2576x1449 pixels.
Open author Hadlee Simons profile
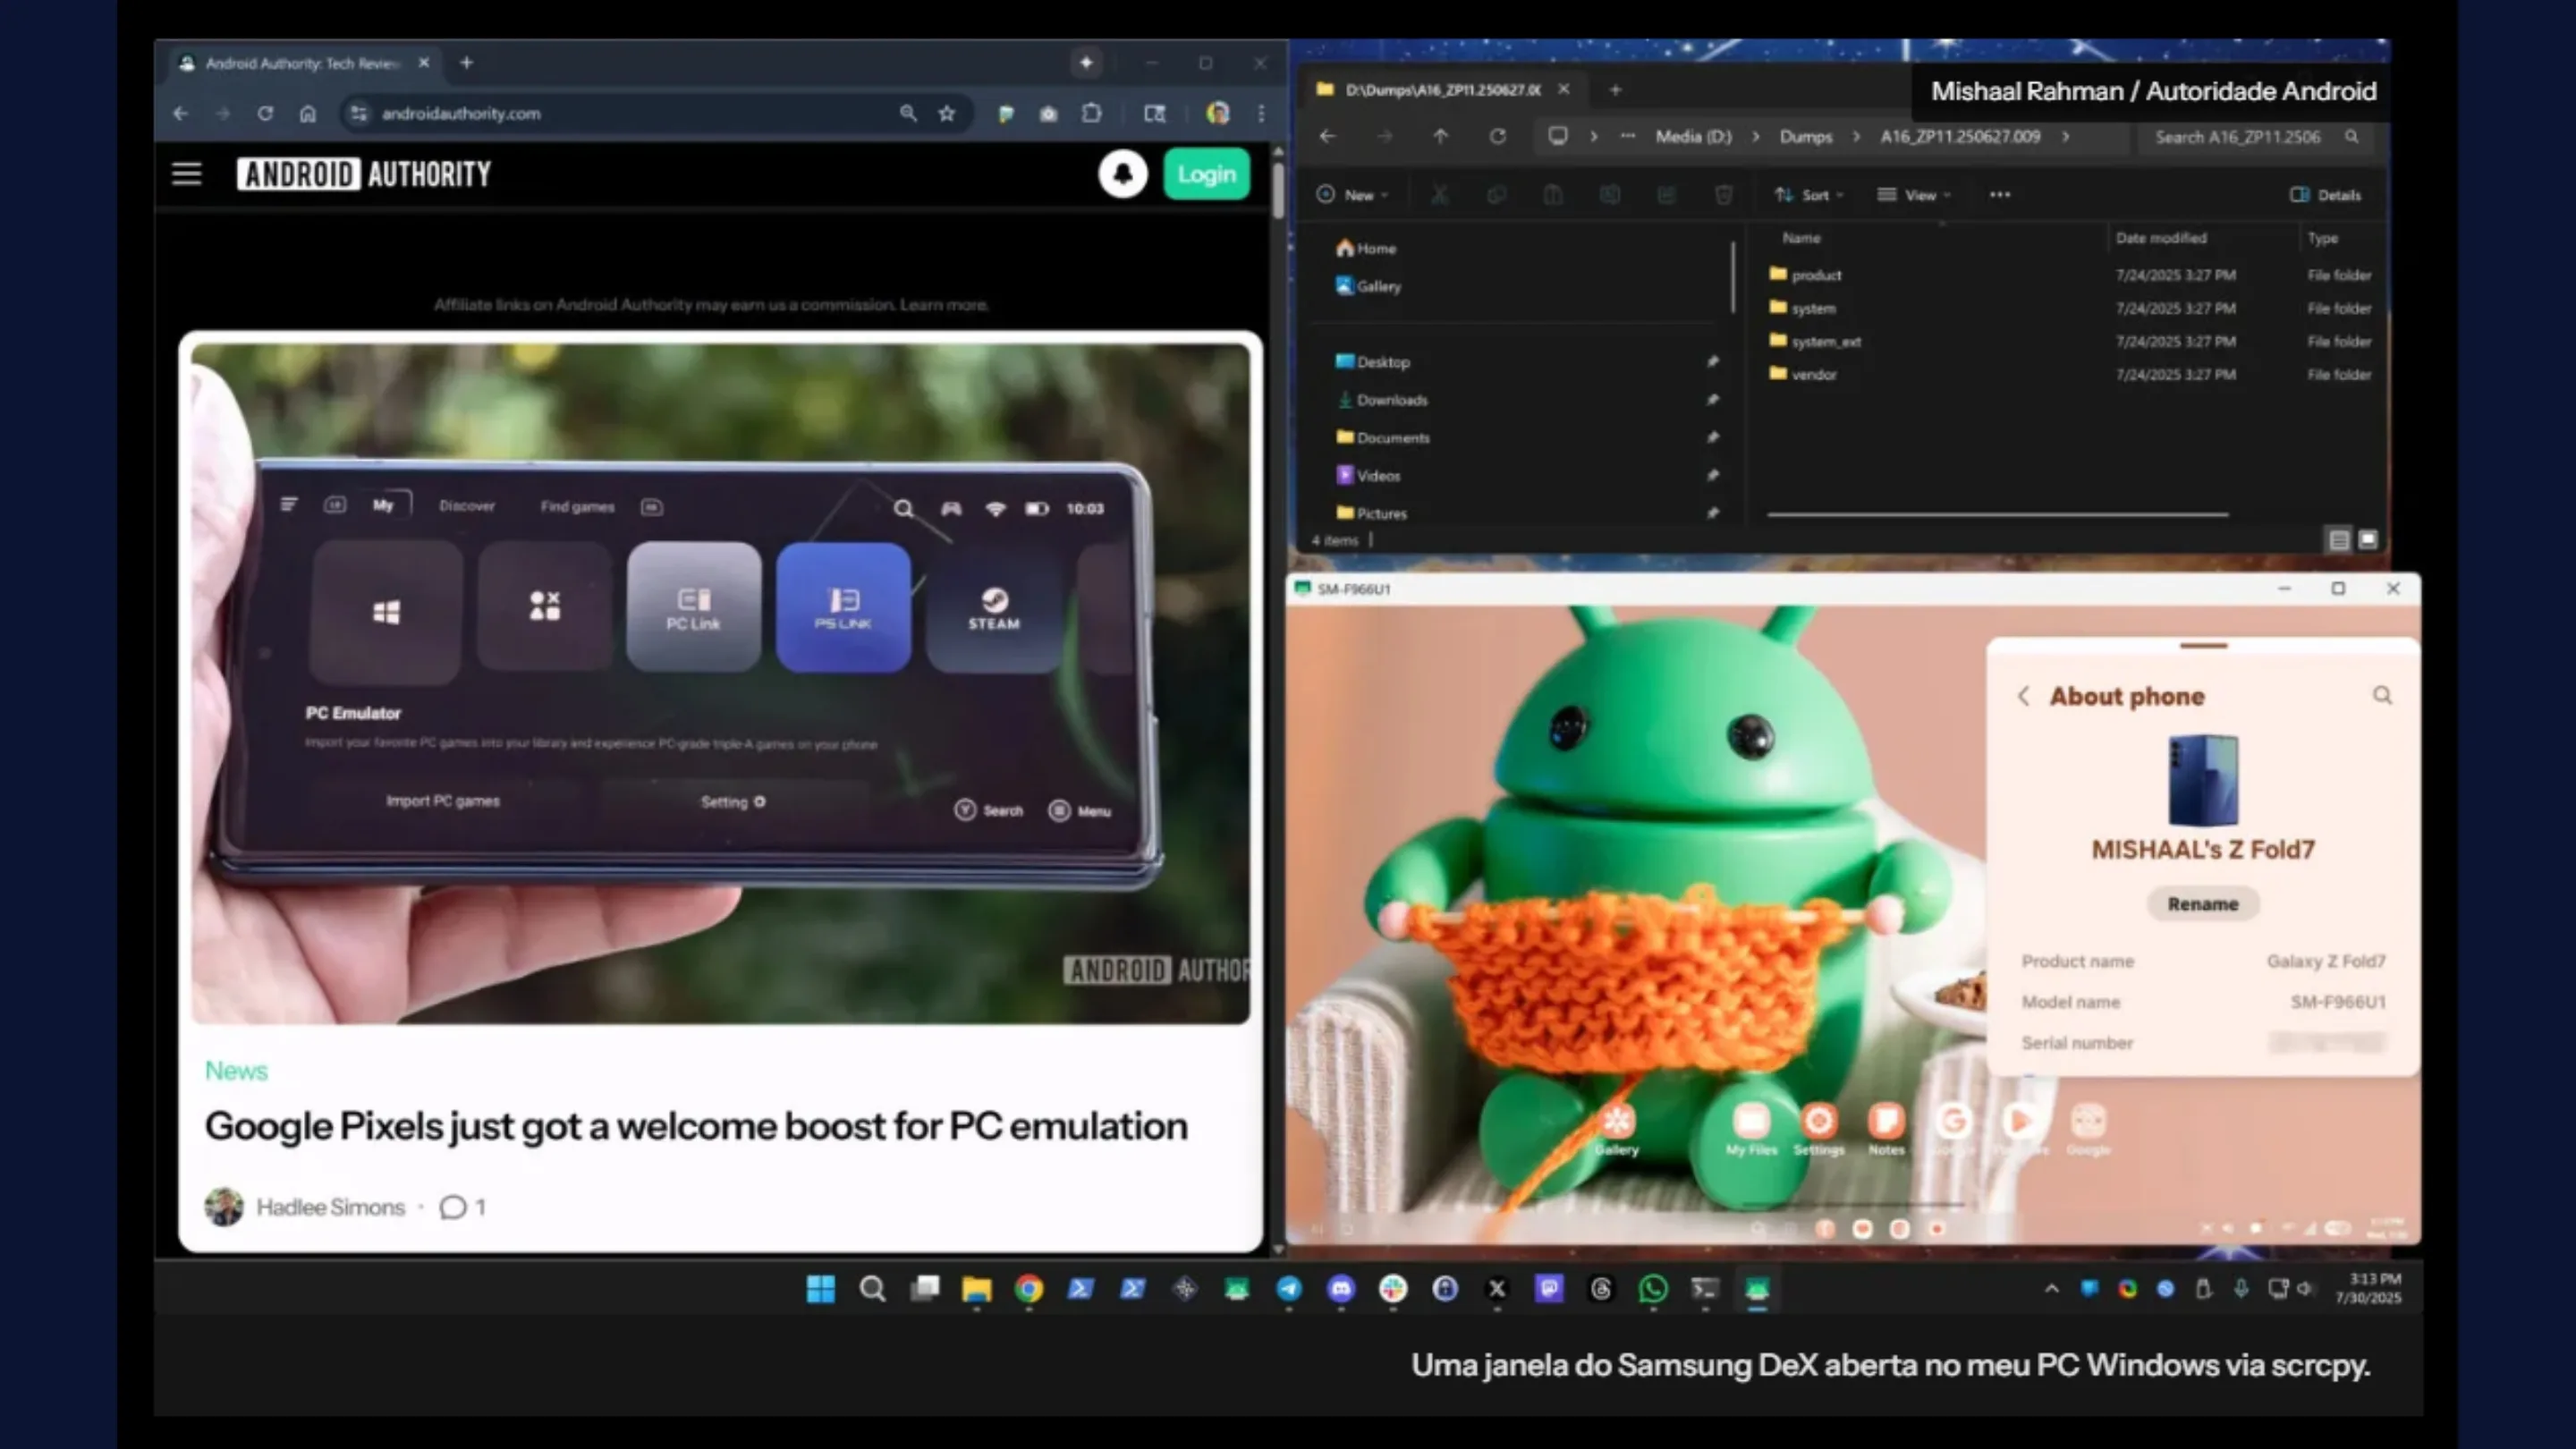click(330, 1207)
